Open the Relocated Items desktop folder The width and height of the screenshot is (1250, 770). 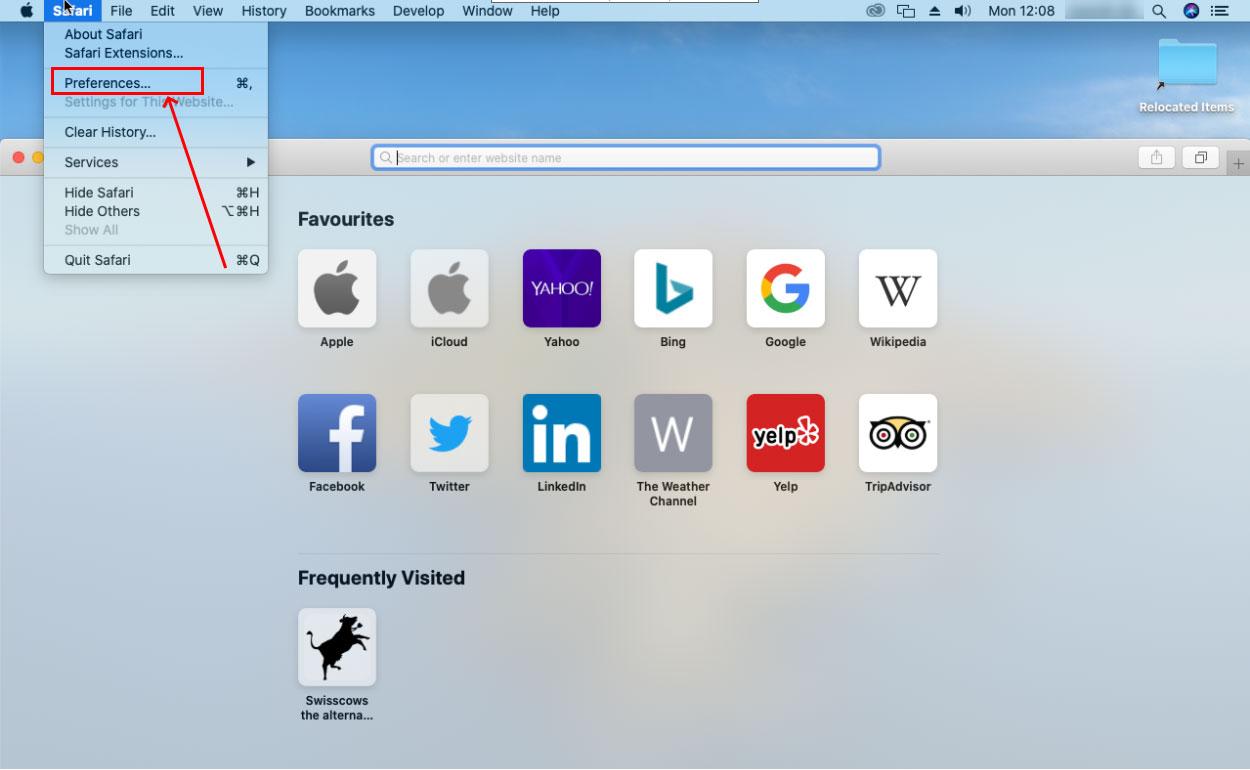click(1187, 63)
